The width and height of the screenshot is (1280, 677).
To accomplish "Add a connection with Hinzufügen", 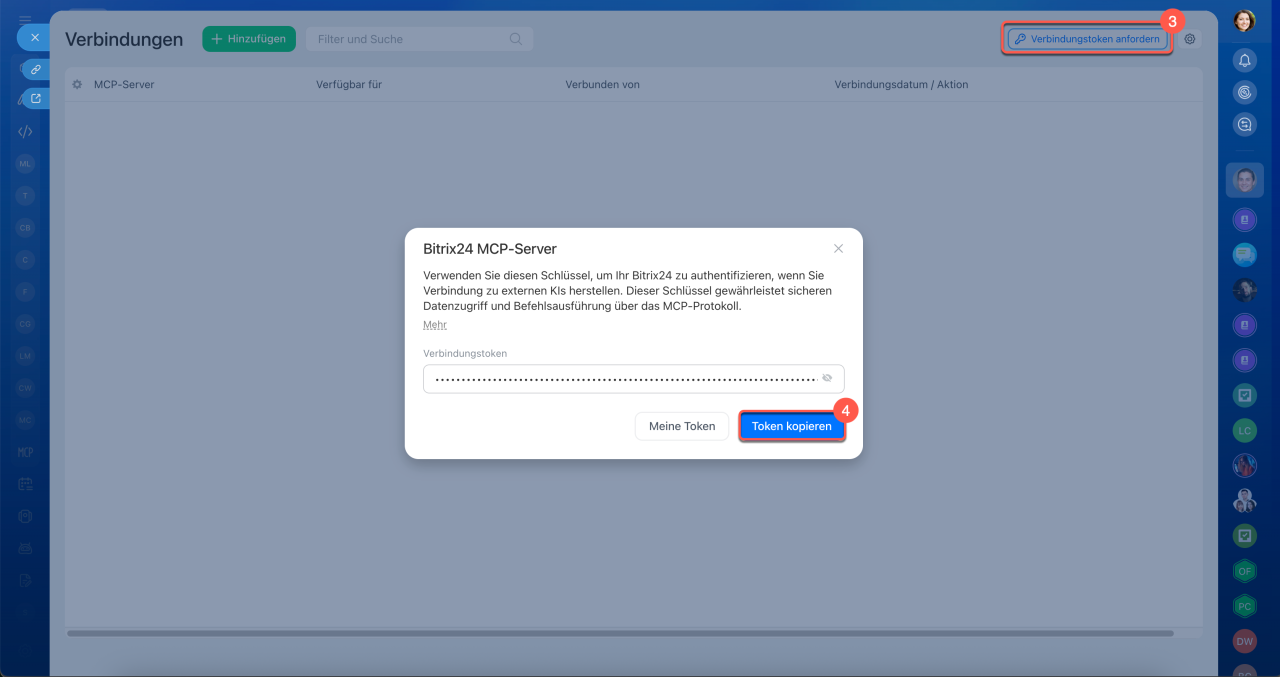I will point(249,39).
